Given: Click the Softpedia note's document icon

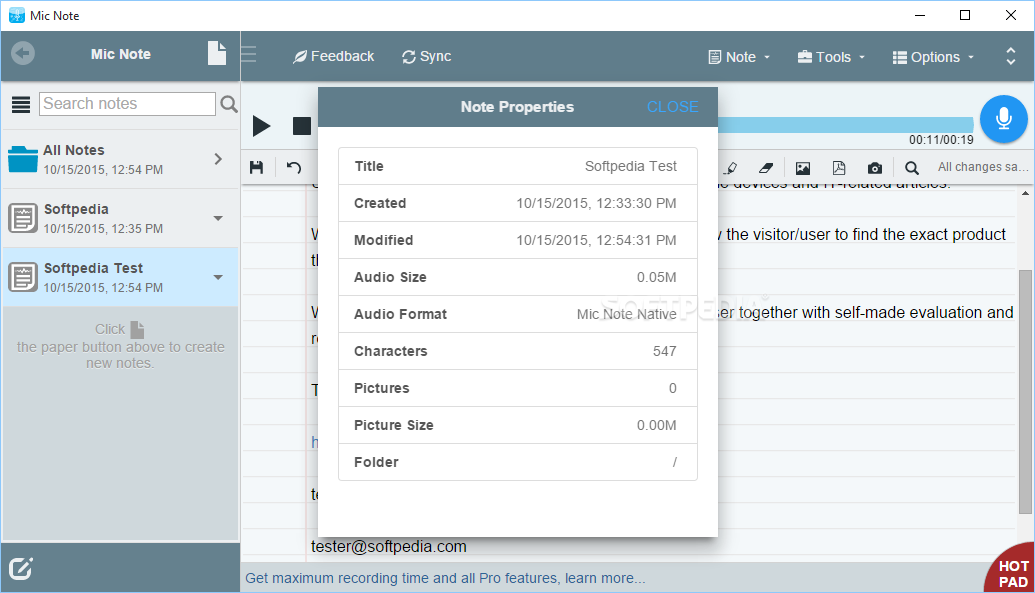Looking at the screenshot, I should 23,218.
